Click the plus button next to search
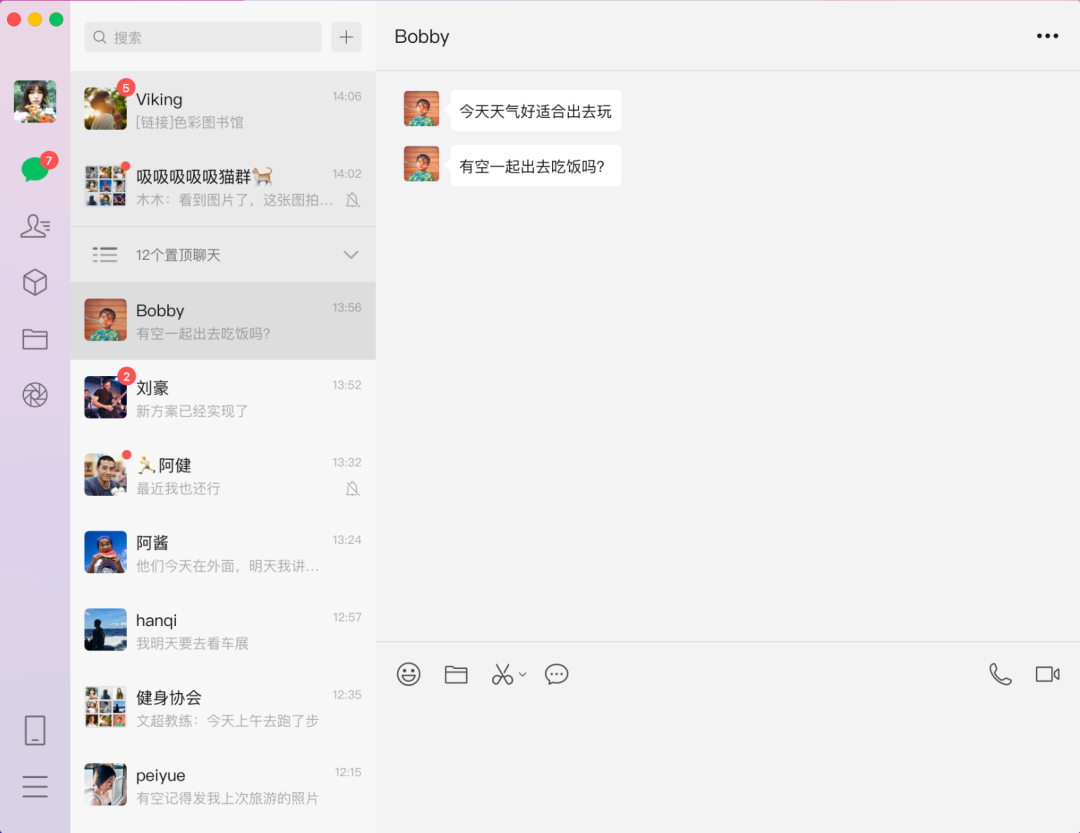Image resolution: width=1080 pixels, height=833 pixels. tap(346, 37)
